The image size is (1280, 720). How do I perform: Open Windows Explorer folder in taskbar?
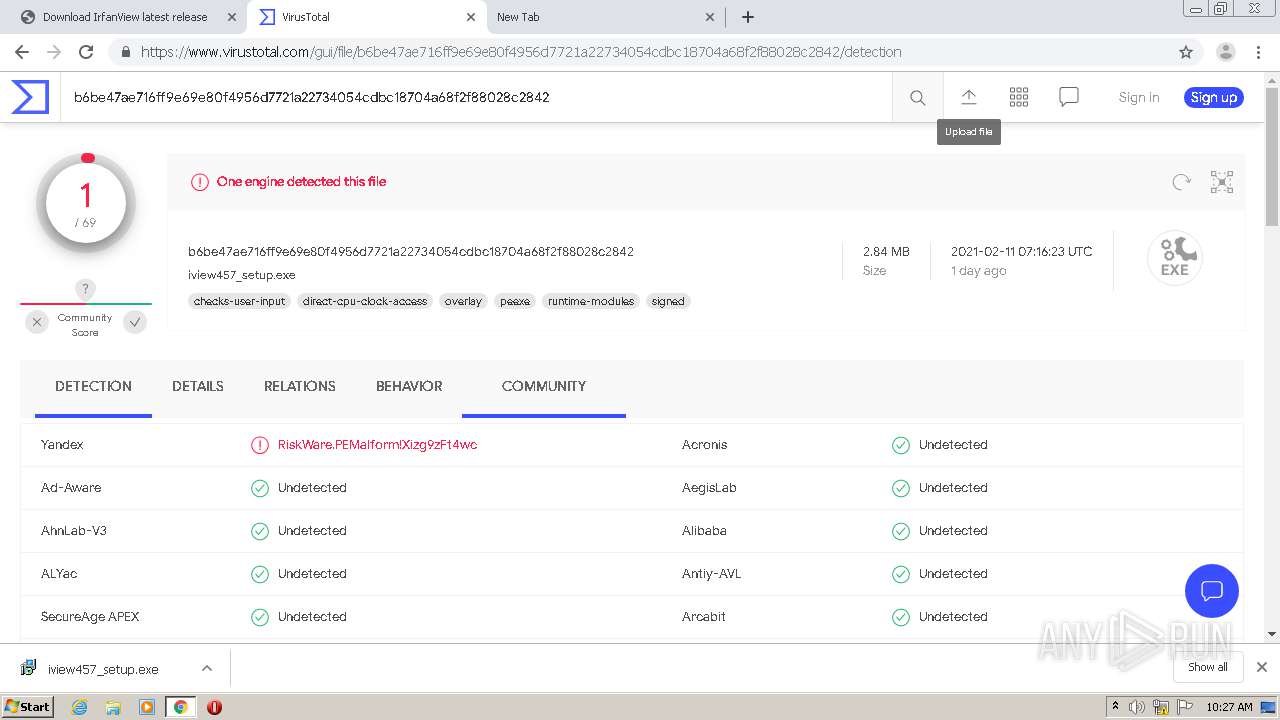(113, 707)
